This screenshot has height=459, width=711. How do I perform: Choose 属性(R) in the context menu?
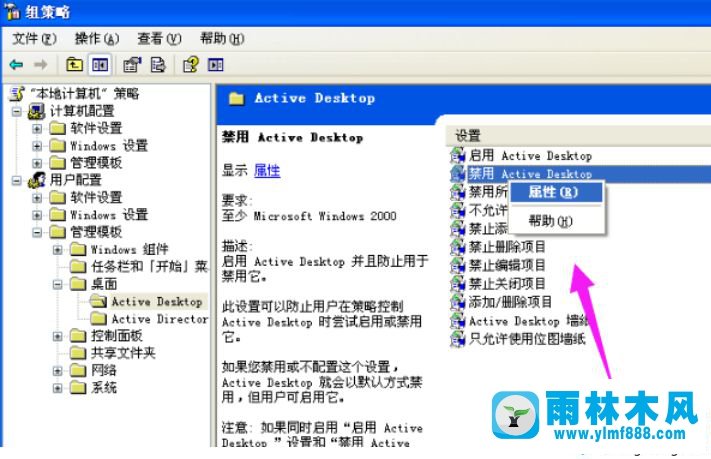[x=557, y=192]
